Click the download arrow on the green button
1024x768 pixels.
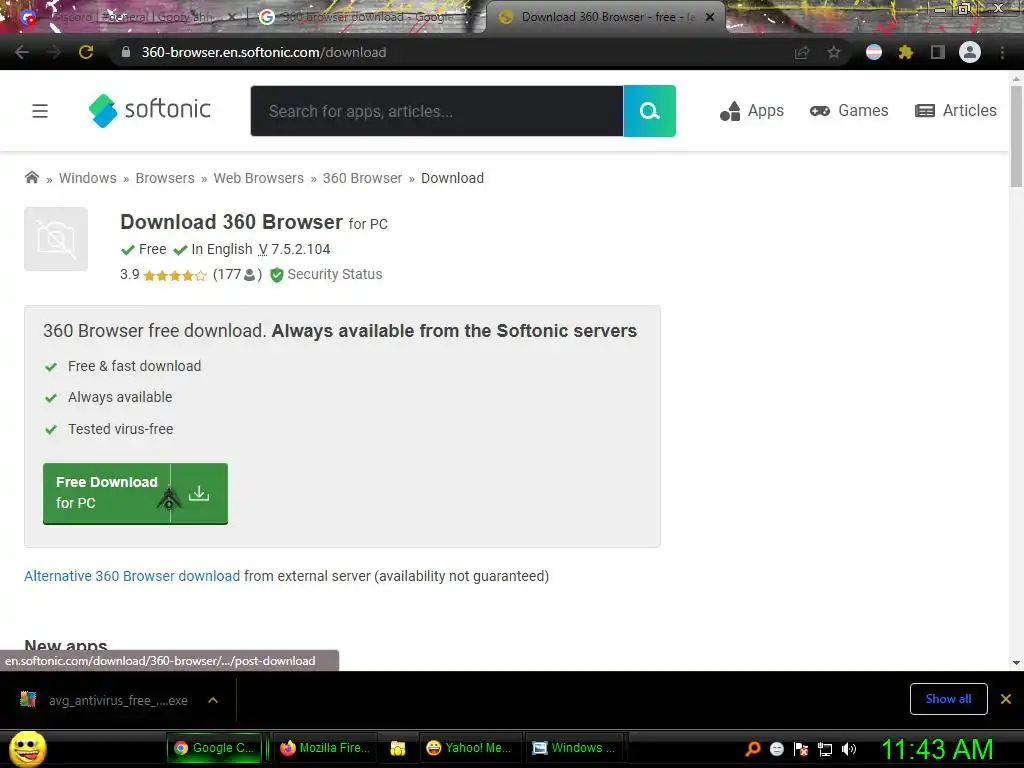pos(199,494)
